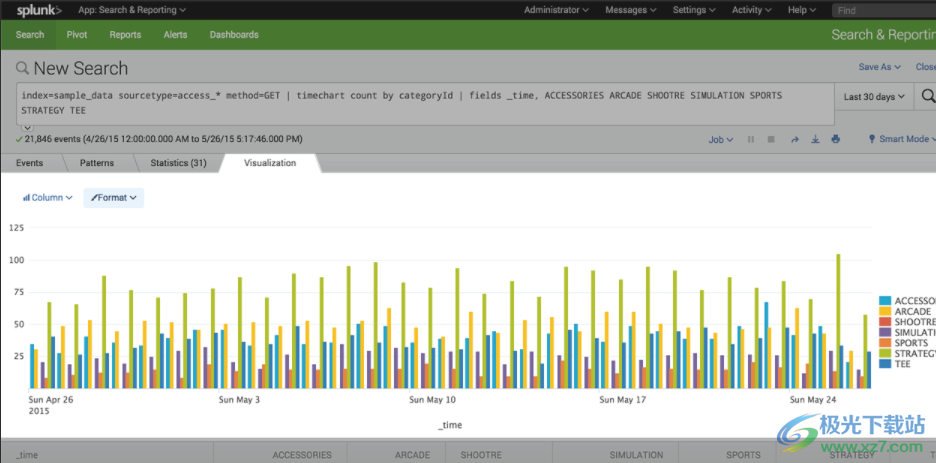Open Last 30 days time range picker
936x463 pixels.
coord(874,96)
